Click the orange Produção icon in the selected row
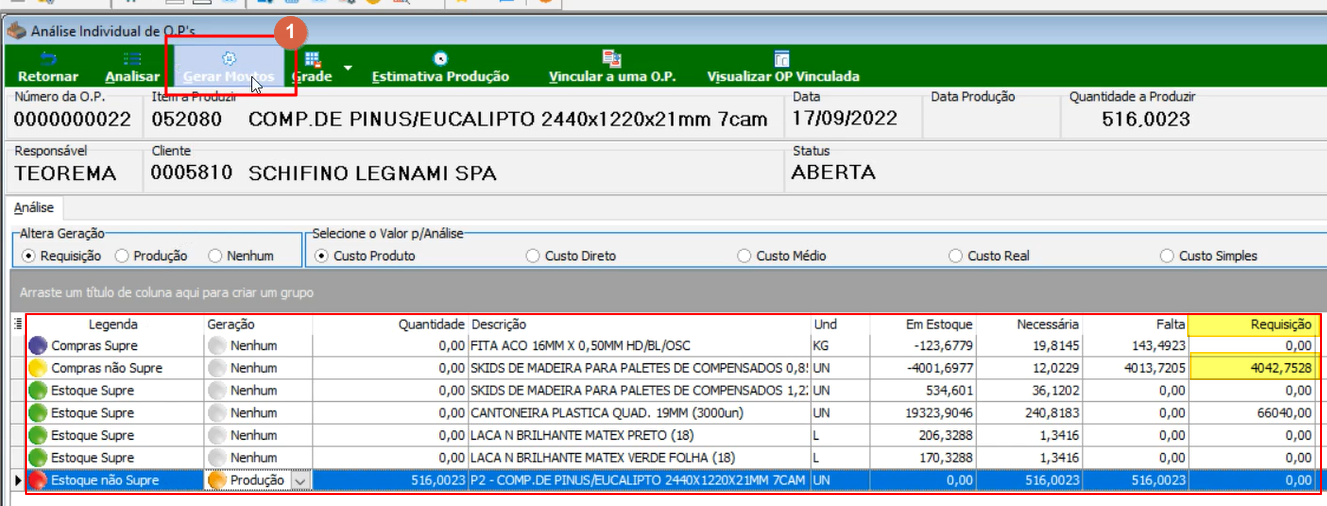The width and height of the screenshot is (1327, 506). point(217,480)
